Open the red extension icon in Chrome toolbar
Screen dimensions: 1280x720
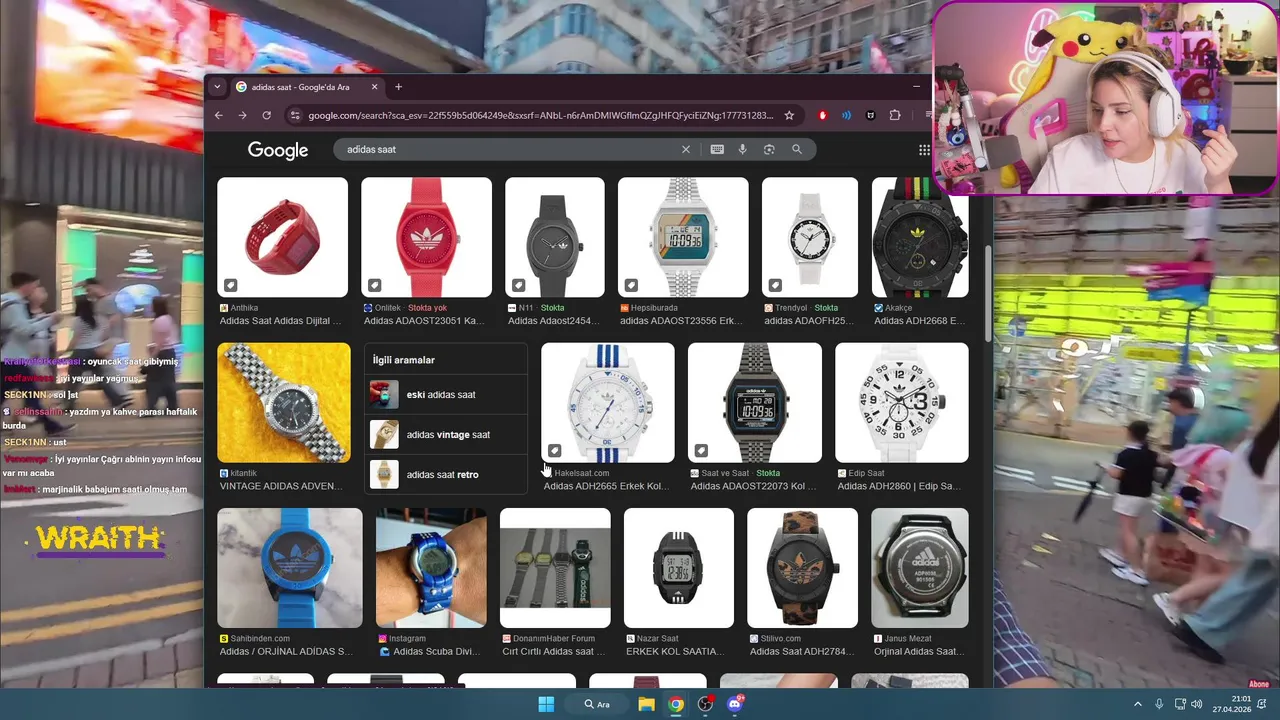823,116
